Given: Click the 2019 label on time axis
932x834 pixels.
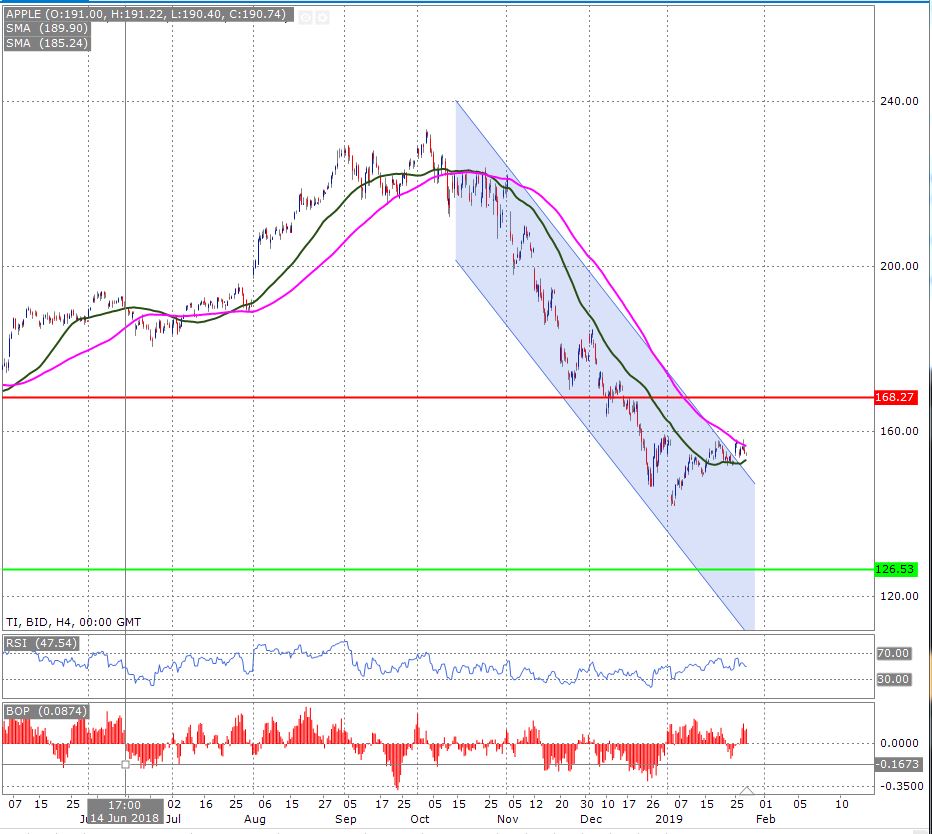Looking at the screenshot, I should point(669,819).
